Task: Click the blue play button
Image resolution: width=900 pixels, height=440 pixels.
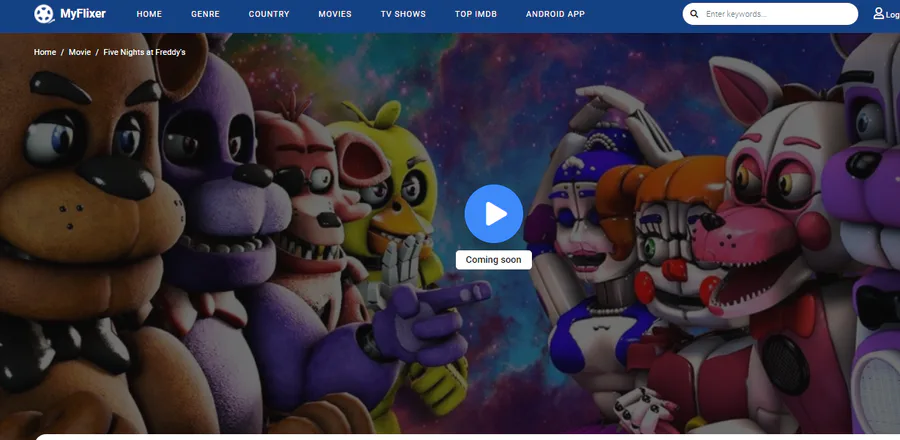Action: coord(494,213)
